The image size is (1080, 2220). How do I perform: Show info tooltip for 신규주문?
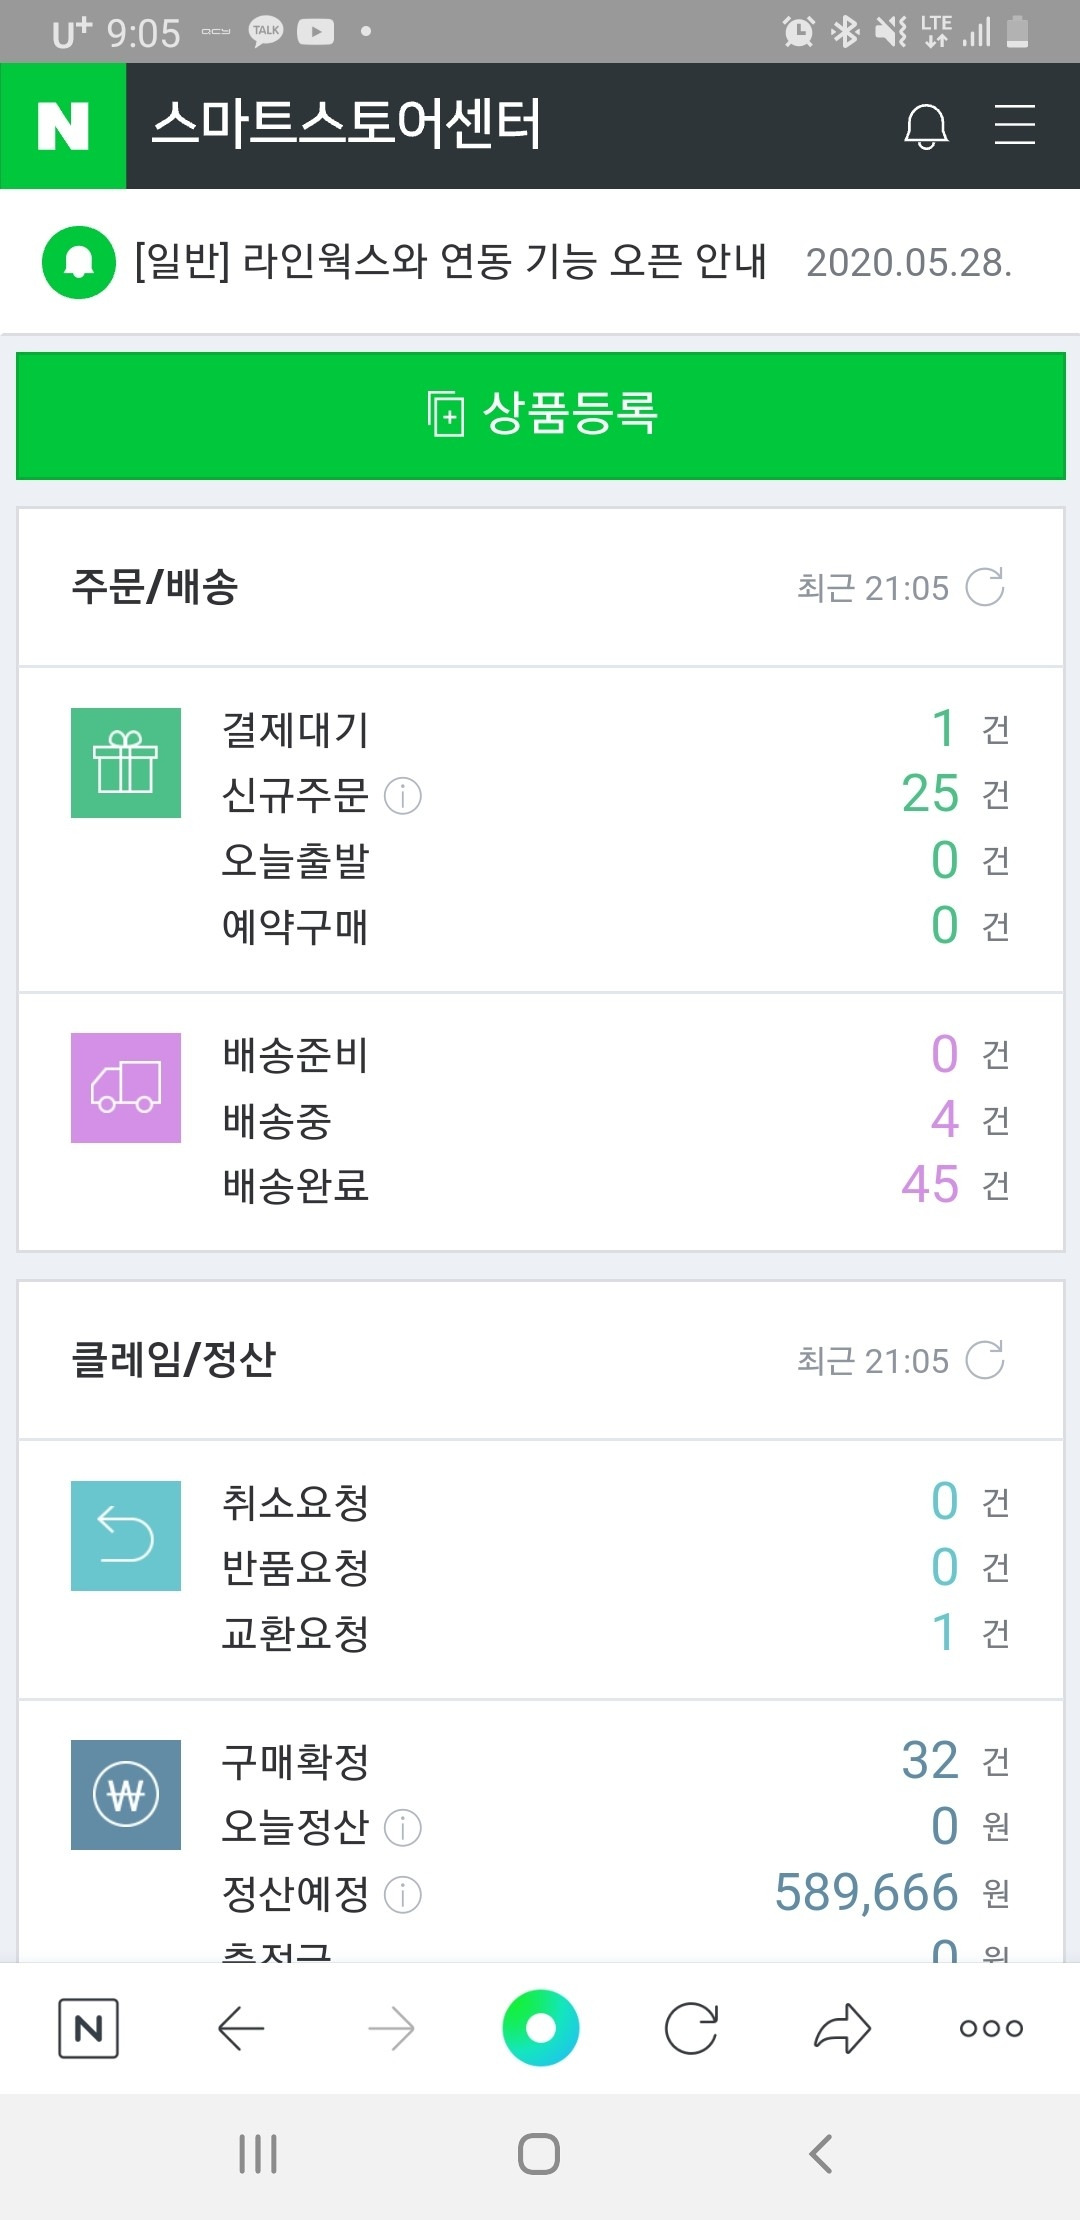point(403,796)
